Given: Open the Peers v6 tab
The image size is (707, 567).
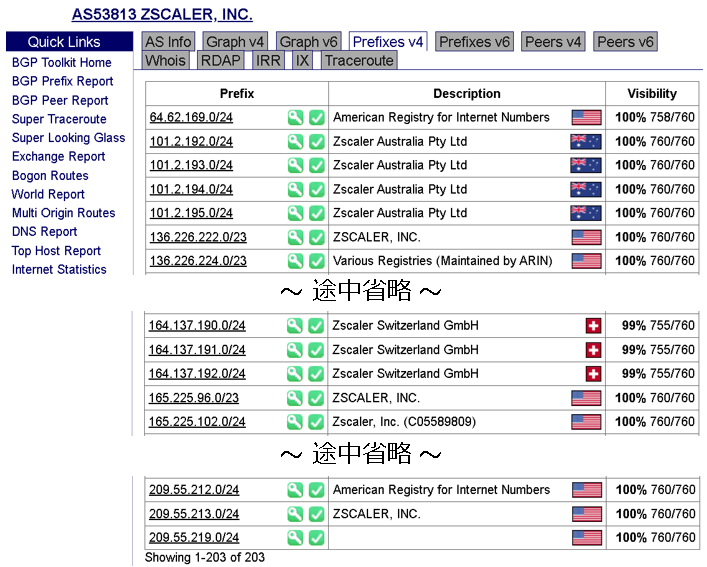Looking at the screenshot, I should 625,42.
